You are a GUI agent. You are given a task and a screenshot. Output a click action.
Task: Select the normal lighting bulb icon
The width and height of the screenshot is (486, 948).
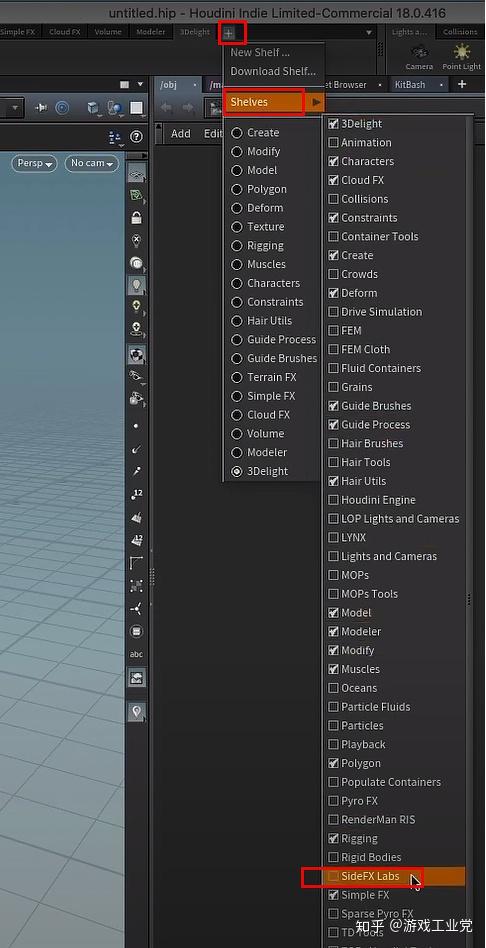(x=137, y=285)
